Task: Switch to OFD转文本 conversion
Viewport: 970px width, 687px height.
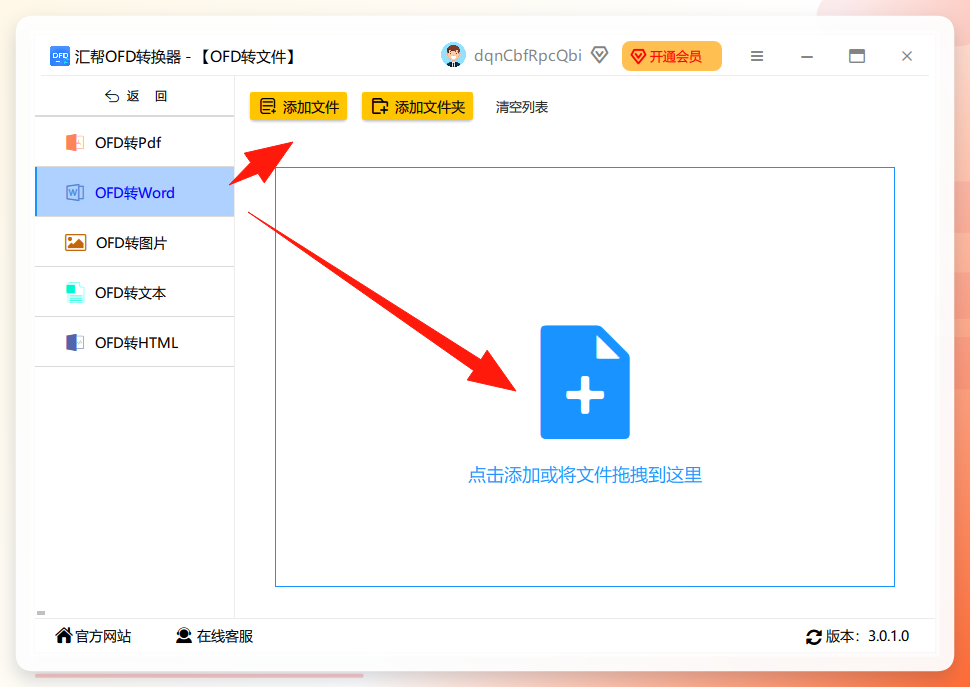Action: (134, 292)
